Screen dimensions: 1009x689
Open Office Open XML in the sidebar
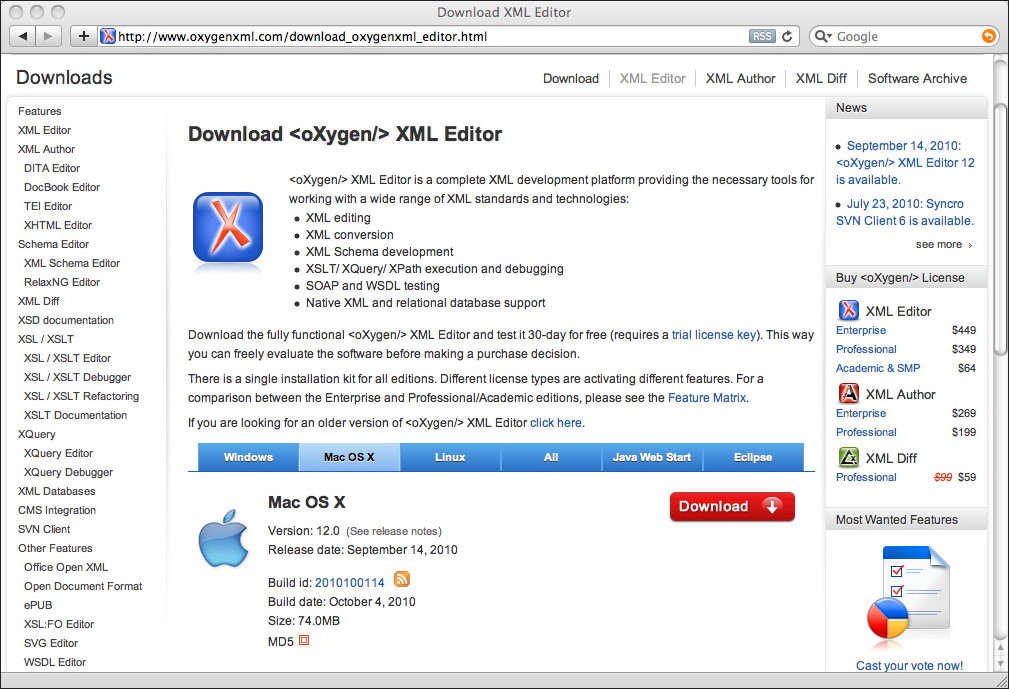coord(66,567)
